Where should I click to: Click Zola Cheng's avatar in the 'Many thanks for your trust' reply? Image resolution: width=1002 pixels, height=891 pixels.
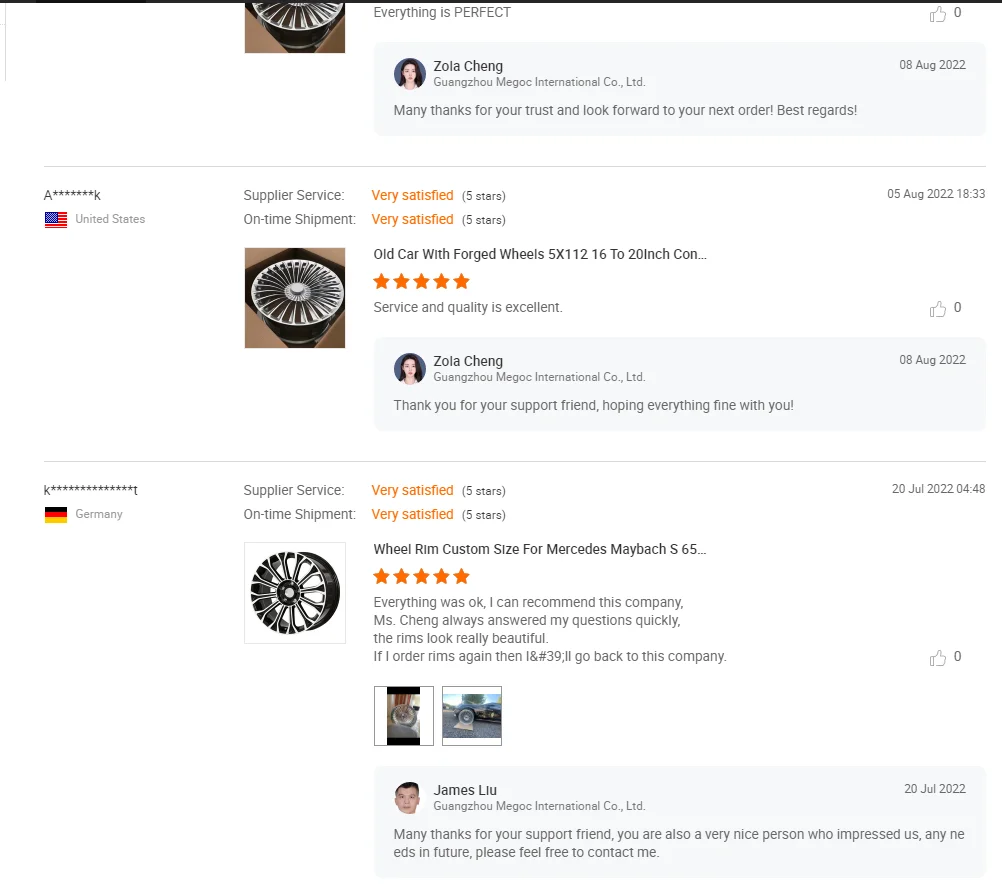point(410,74)
